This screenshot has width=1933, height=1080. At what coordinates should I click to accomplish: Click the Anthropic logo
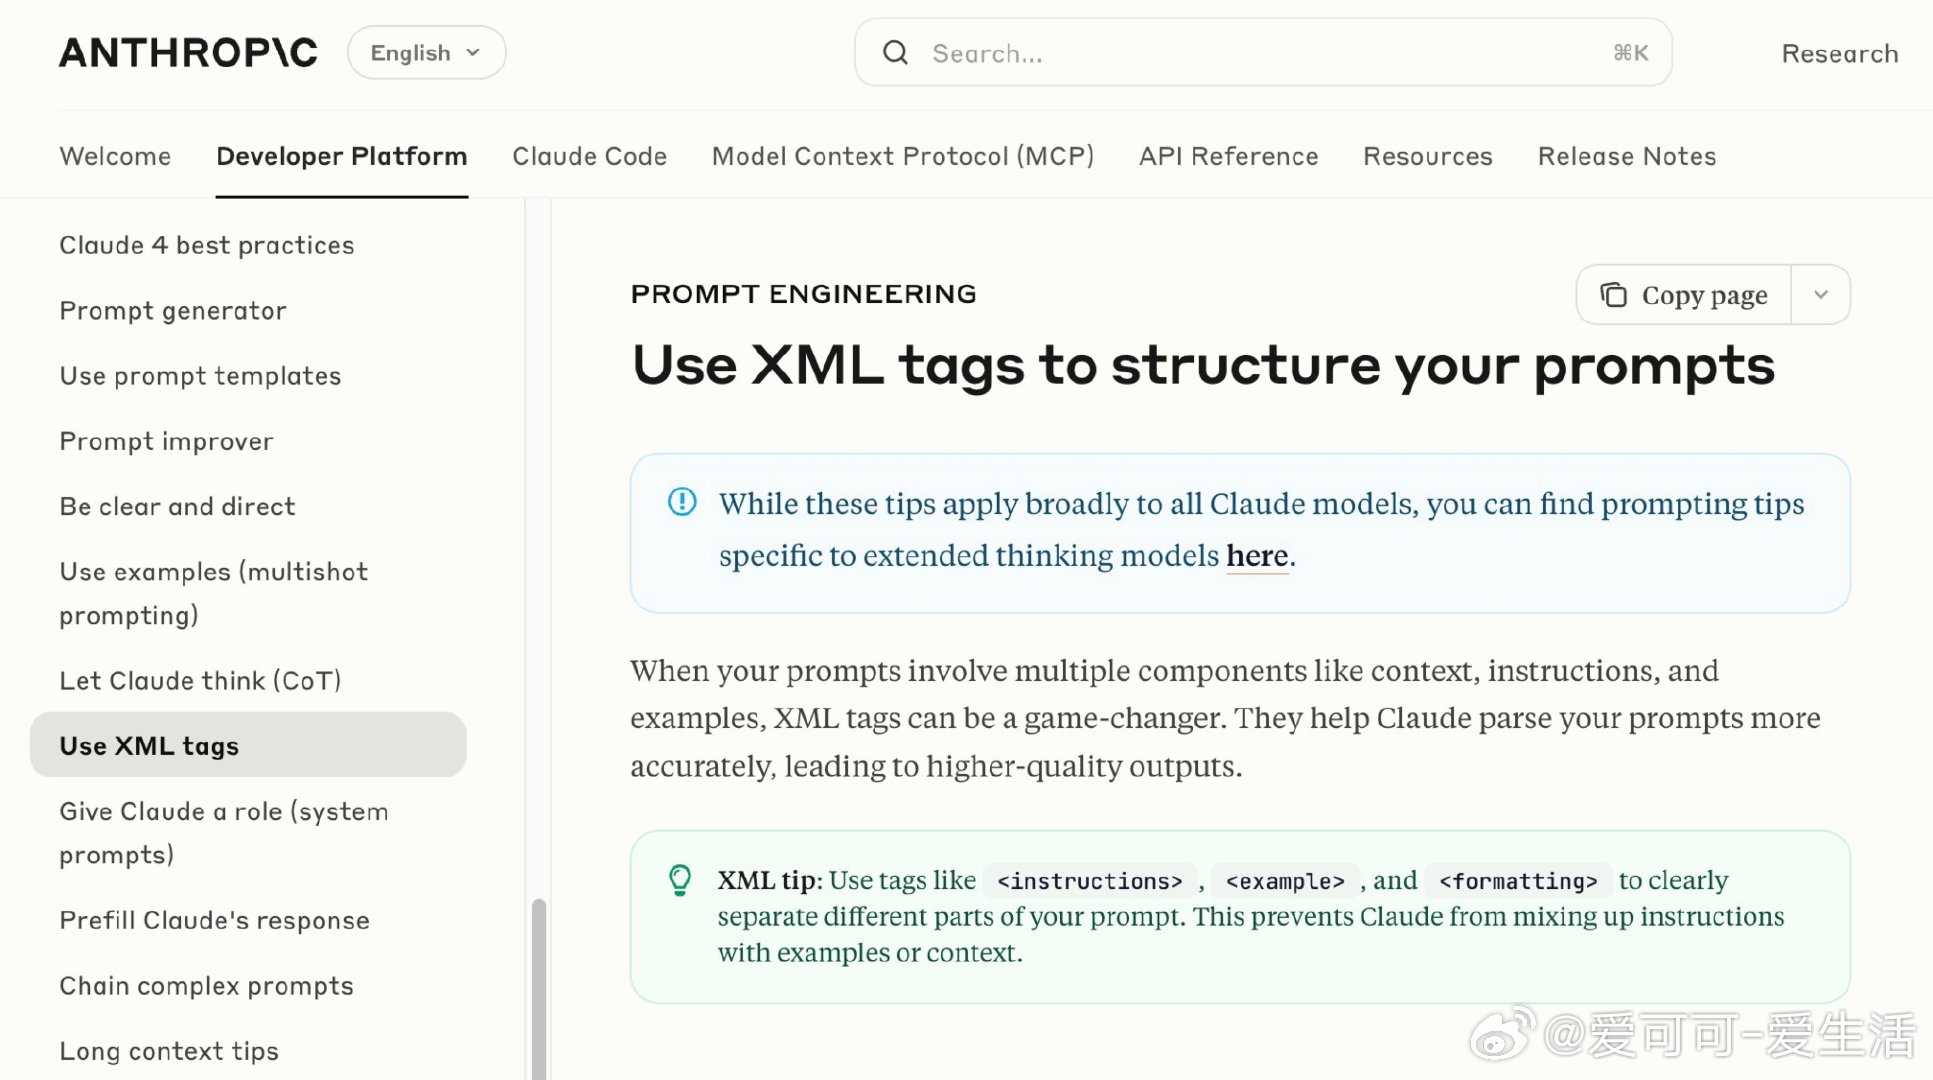188,53
